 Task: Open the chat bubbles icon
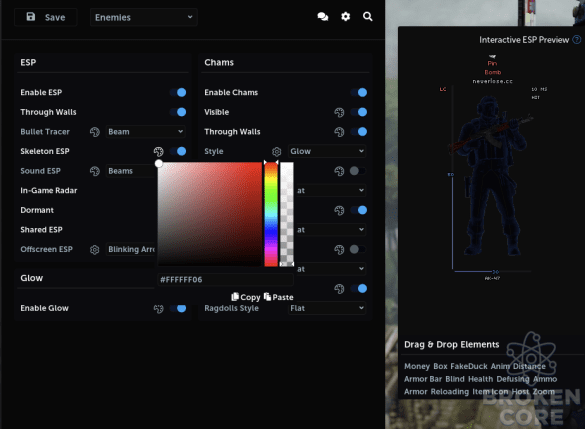tap(323, 17)
